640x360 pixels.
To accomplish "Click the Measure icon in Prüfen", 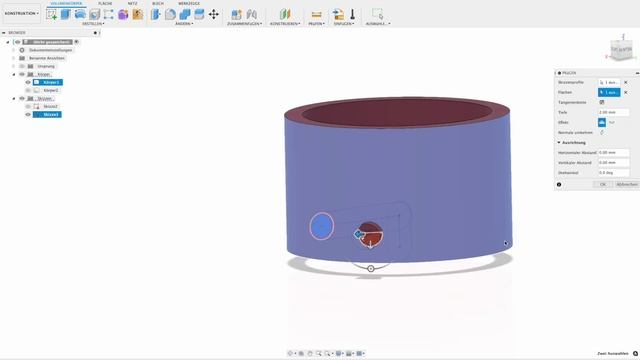I will 316,14.
